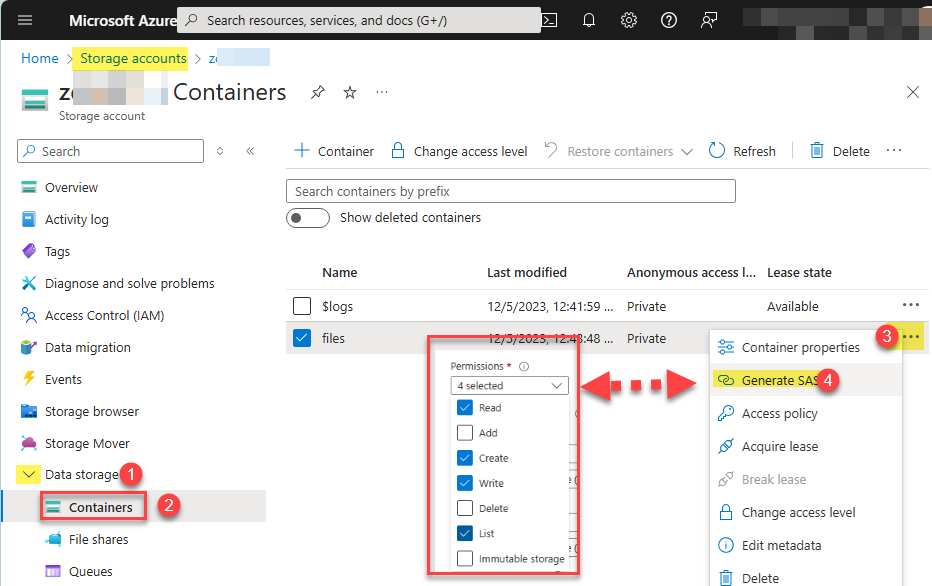Open Activity log in the sidebar
This screenshot has width=932, height=586.
[77, 219]
